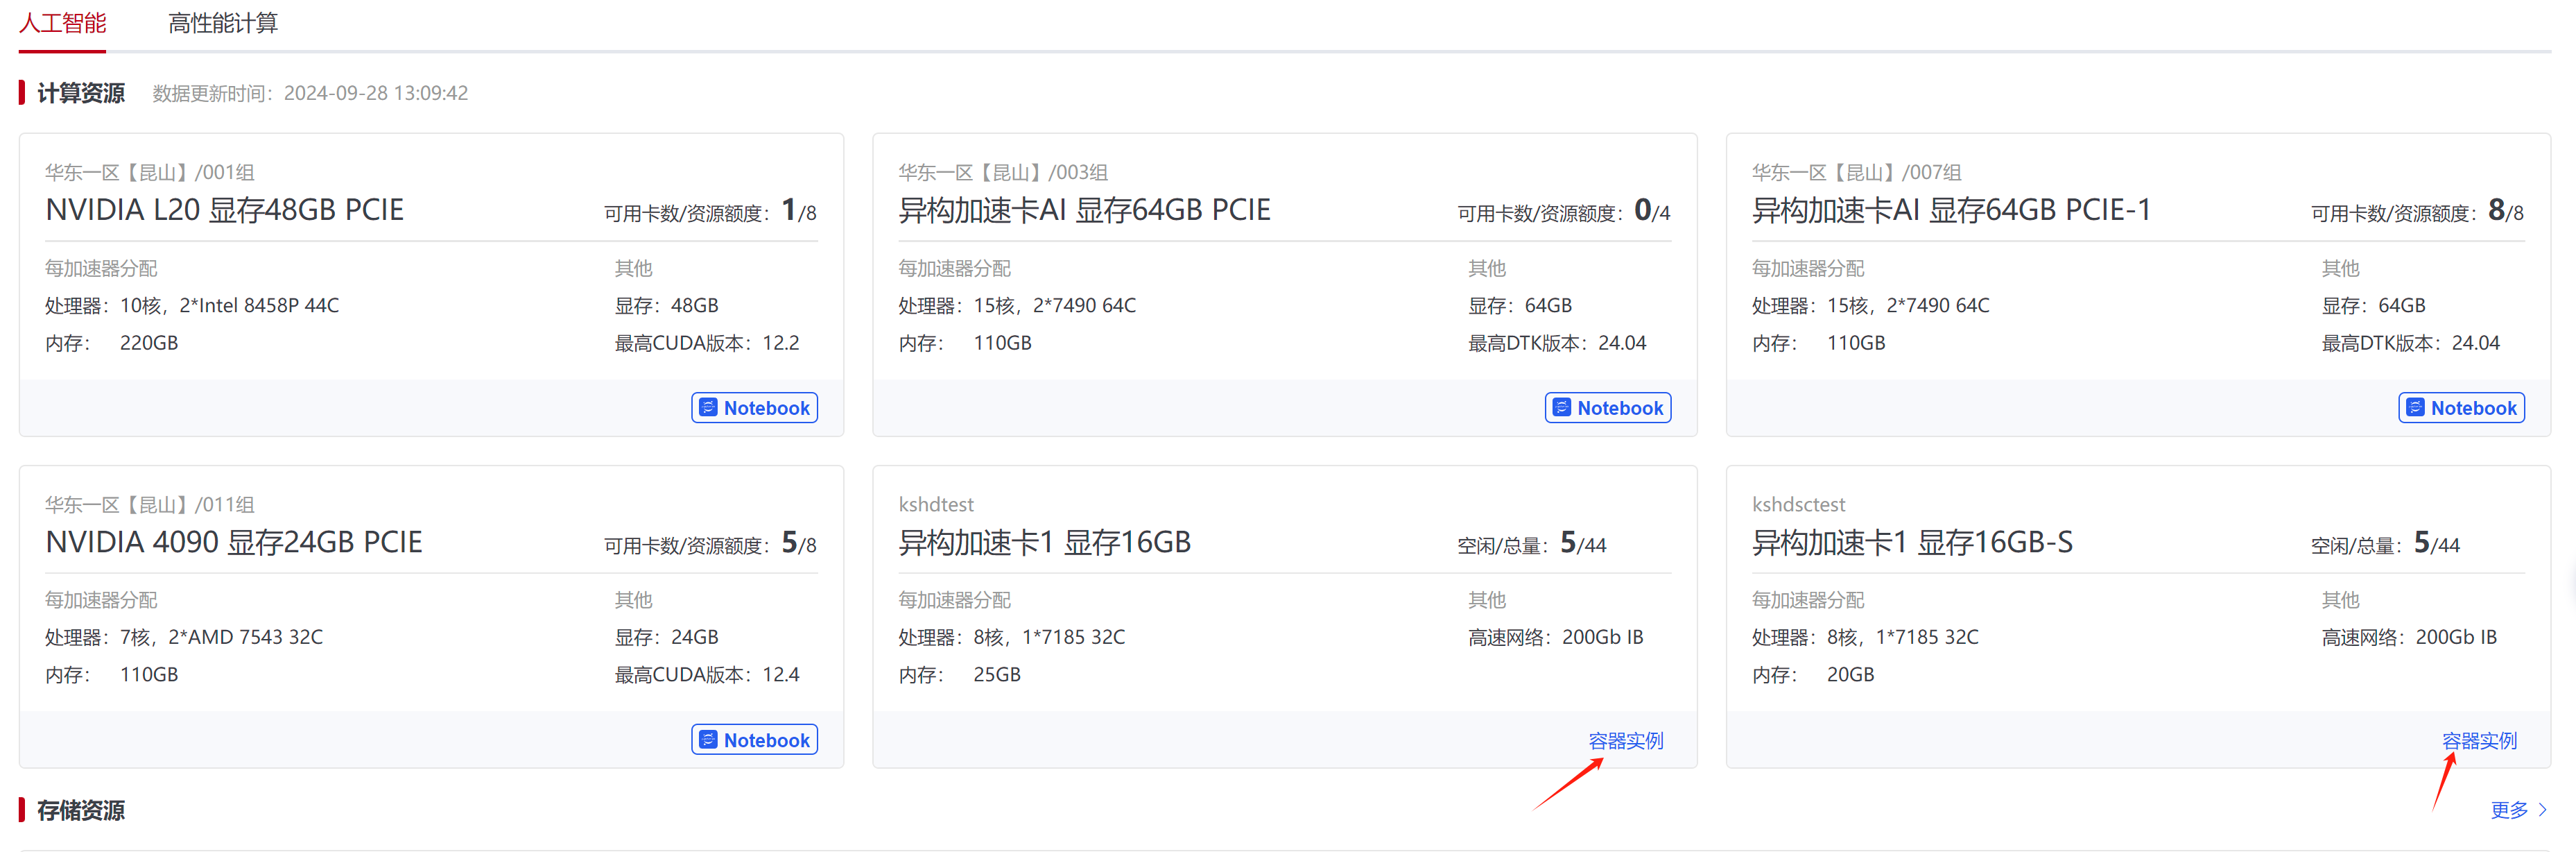Open 容器实例 link on kshdsctest card
This screenshot has width=2576, height=852.
(2479, 740)
